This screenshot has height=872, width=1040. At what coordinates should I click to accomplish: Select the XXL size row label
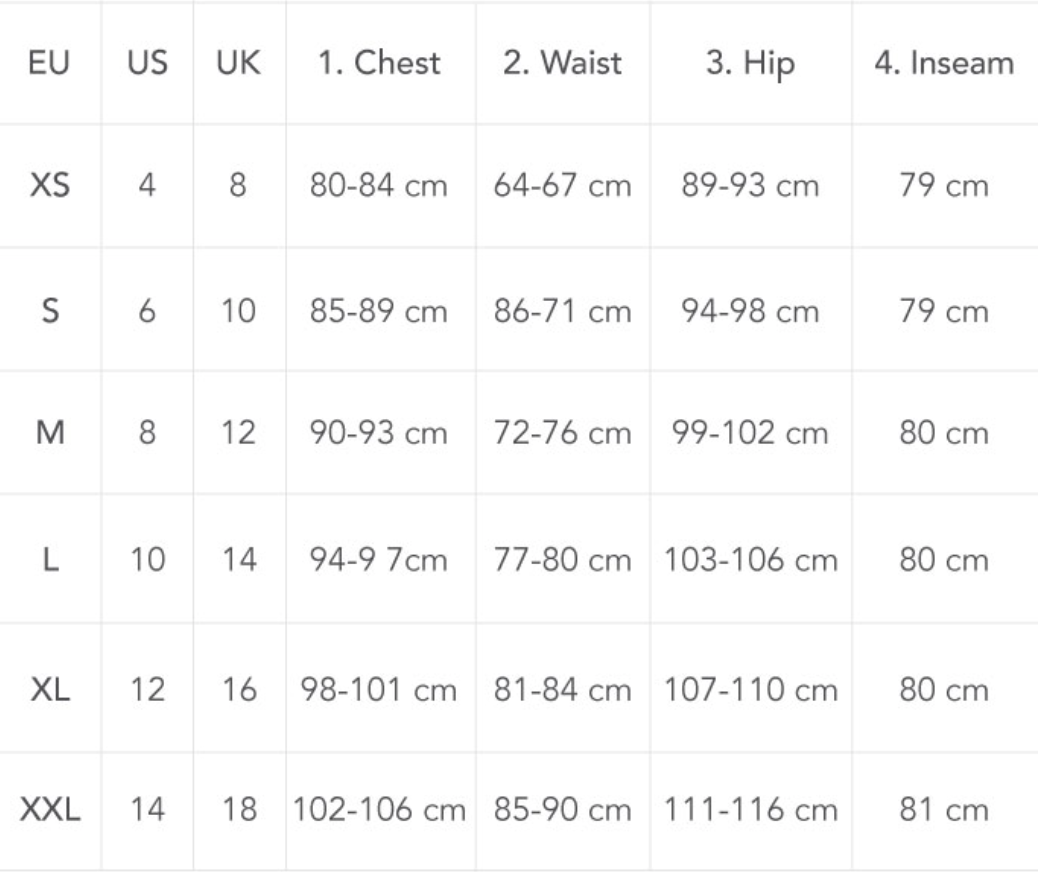(x=49, y=810)
